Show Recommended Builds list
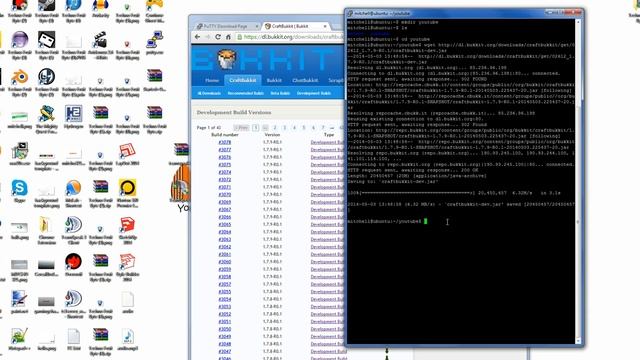Image resolution: width=640 pixels, height=360 pixels. pos(246,93)
